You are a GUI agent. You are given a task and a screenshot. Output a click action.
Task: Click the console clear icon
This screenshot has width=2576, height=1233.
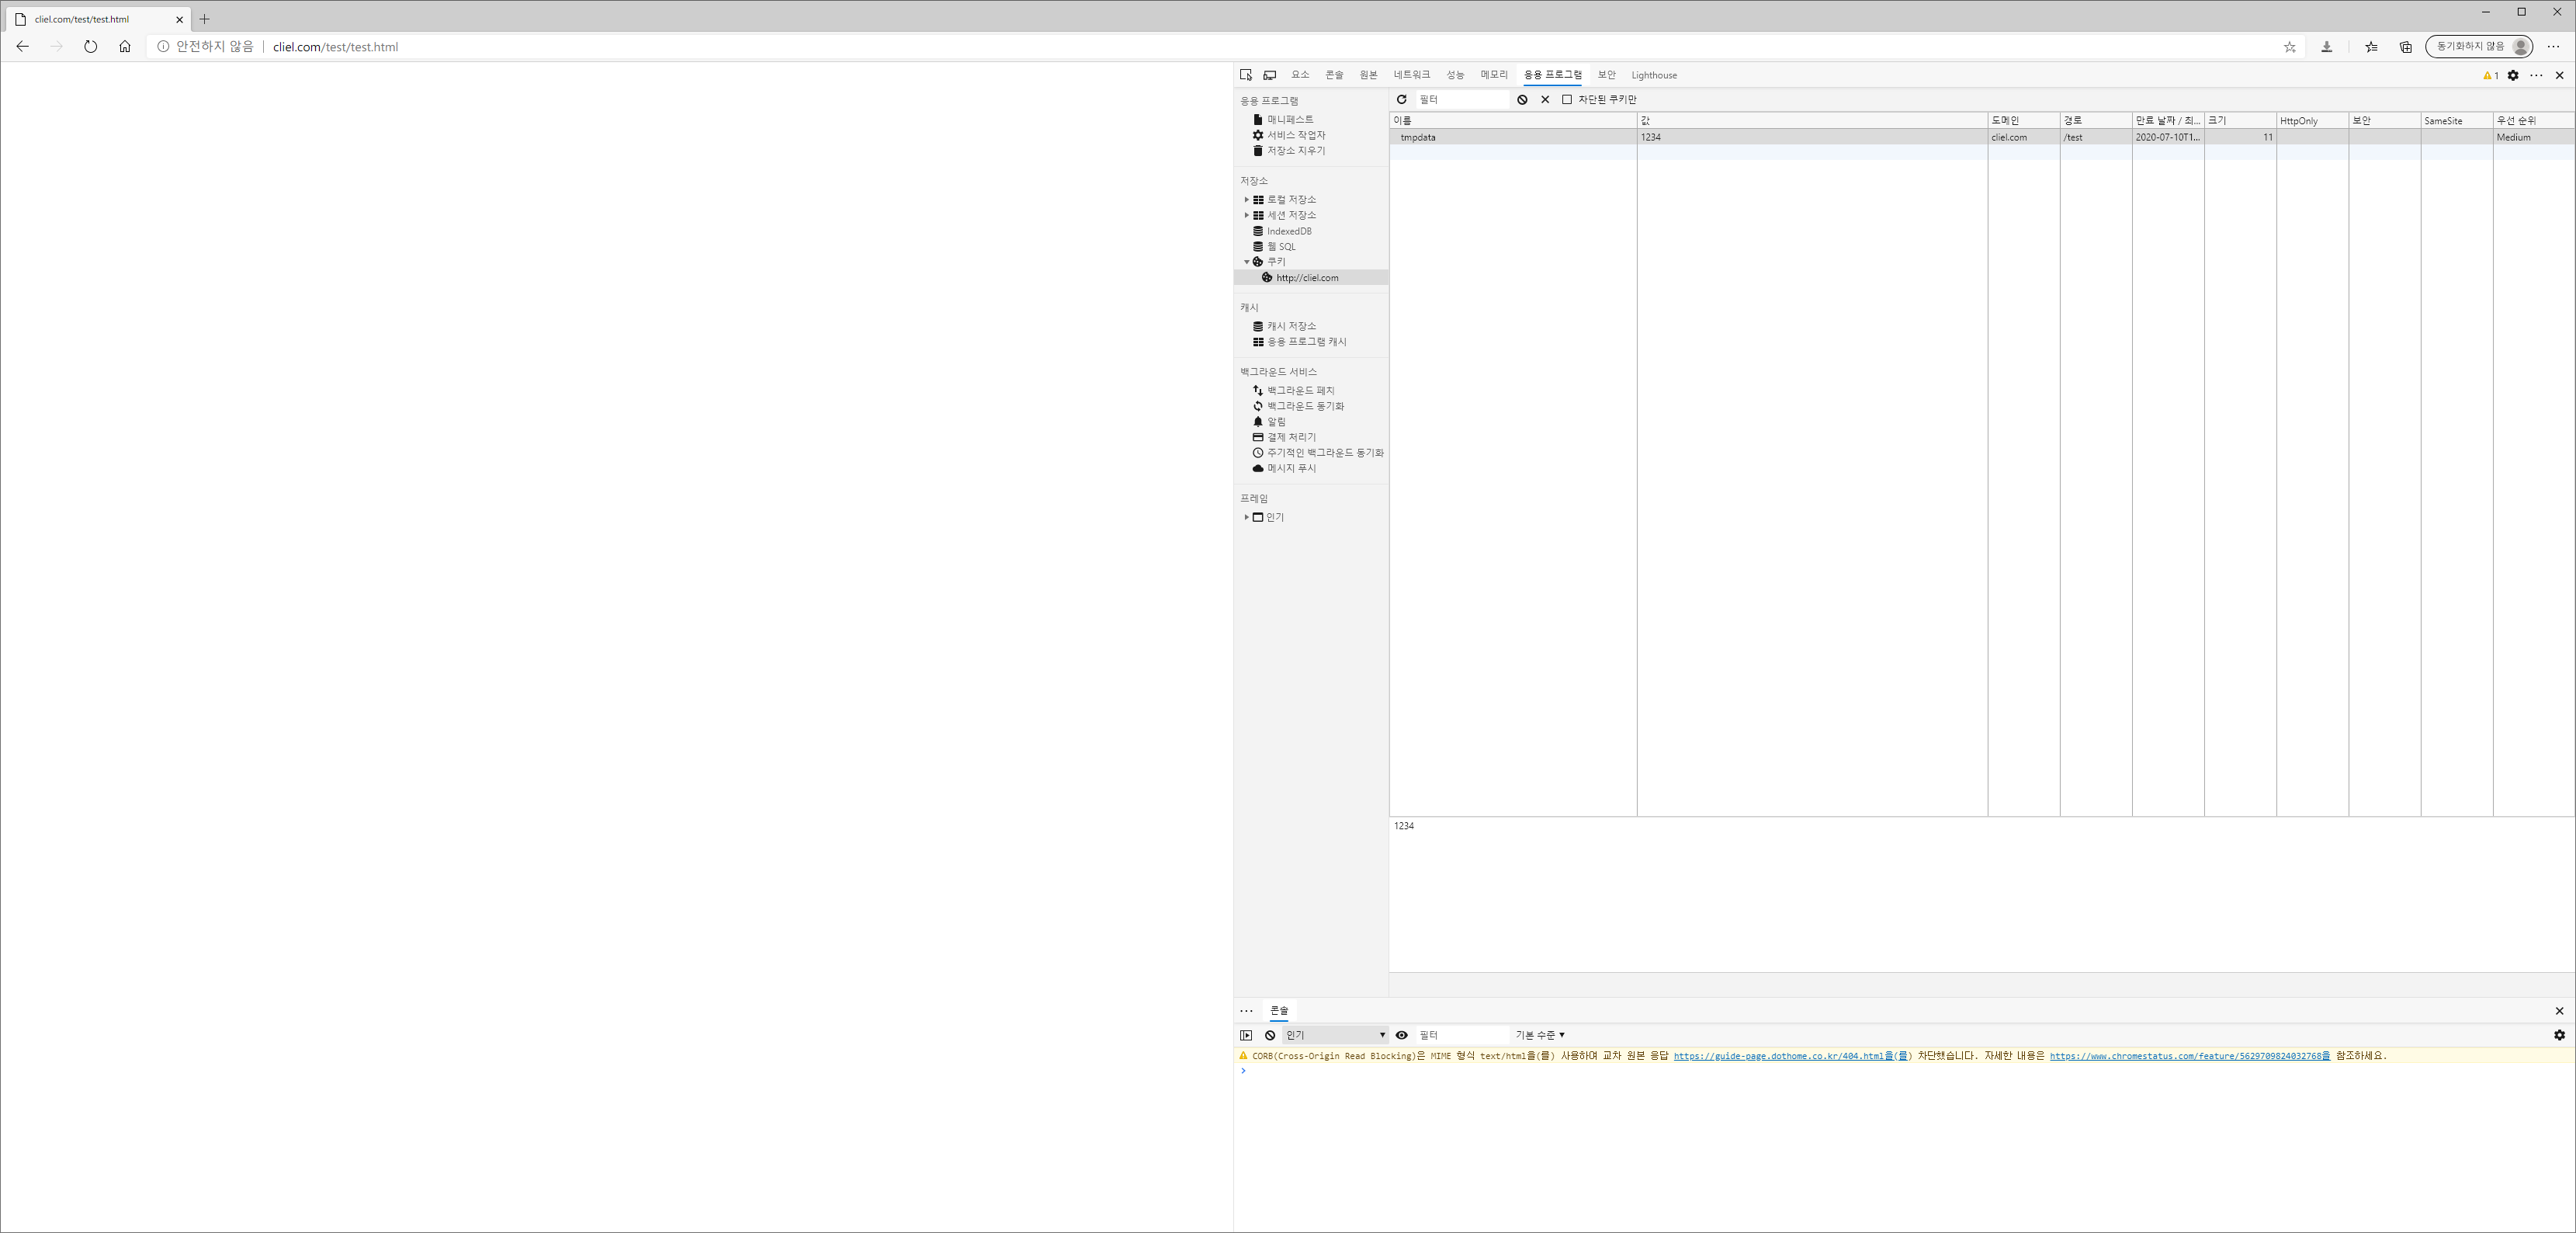coord(1270,1035)
